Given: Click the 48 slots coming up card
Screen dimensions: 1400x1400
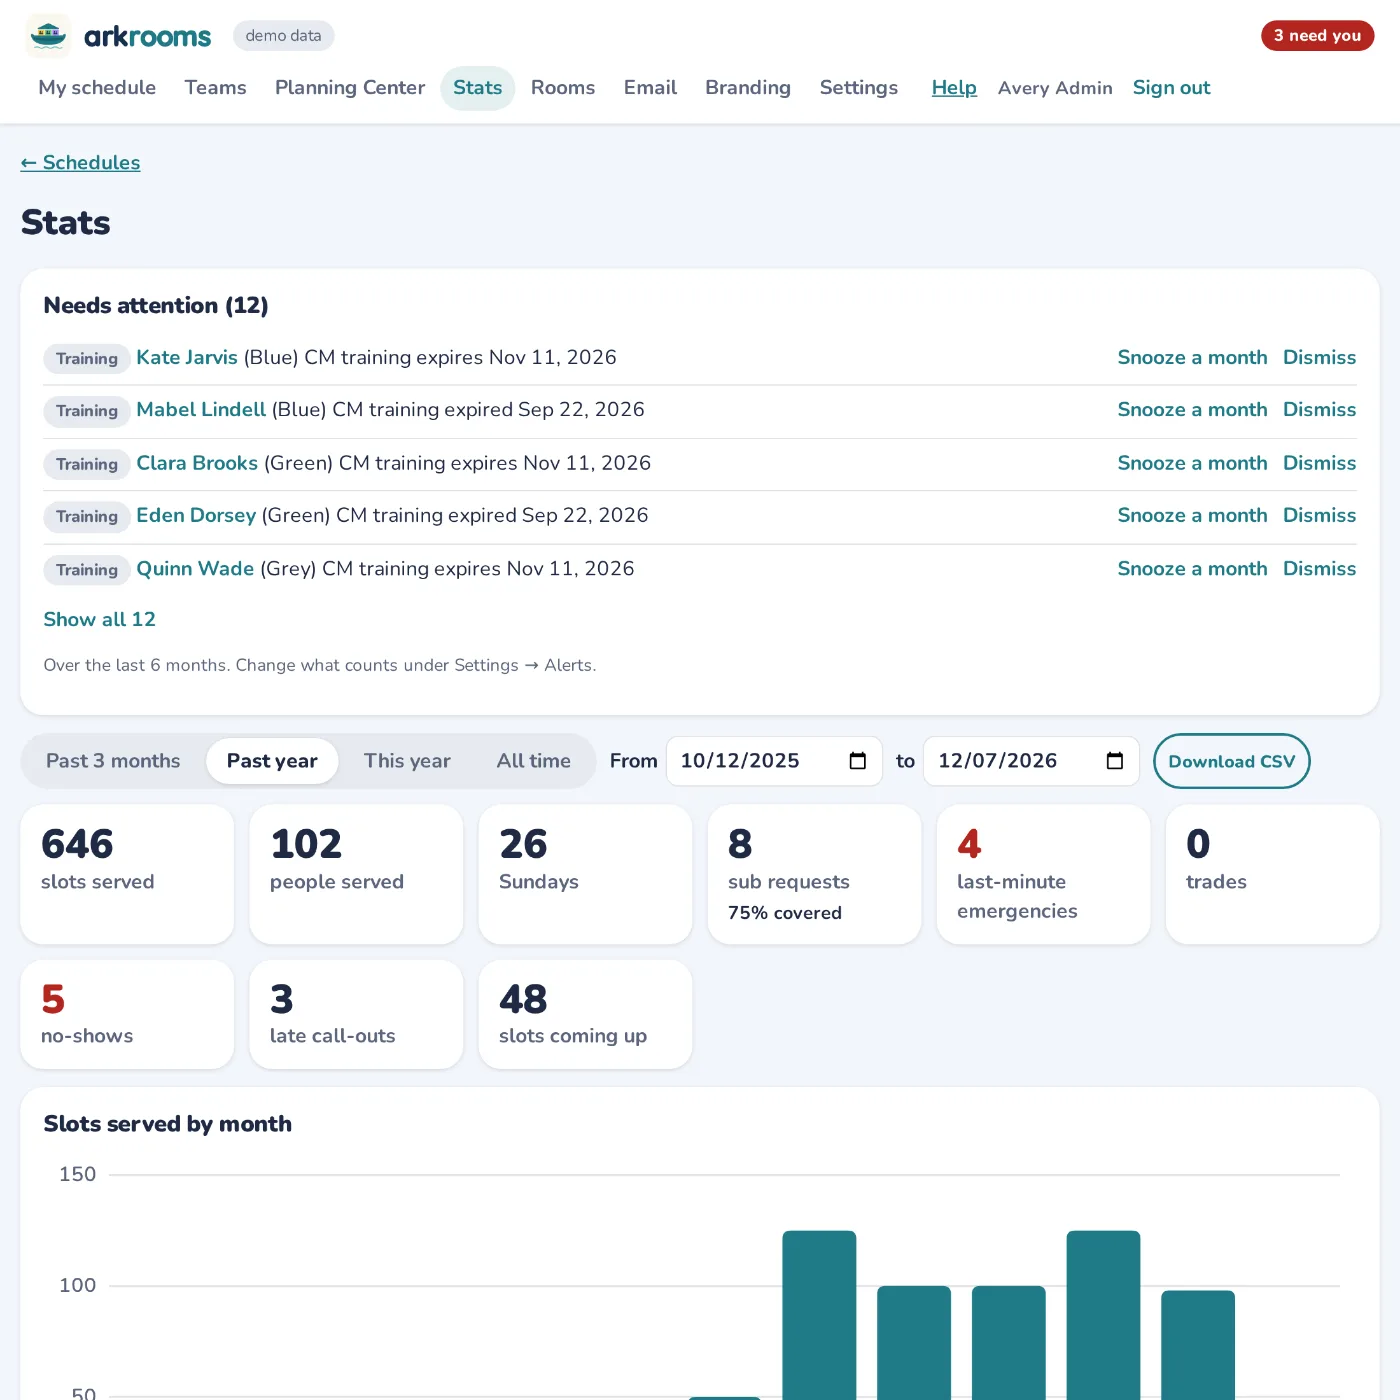Looking at the screenshot, I should tap(585, 1014).
